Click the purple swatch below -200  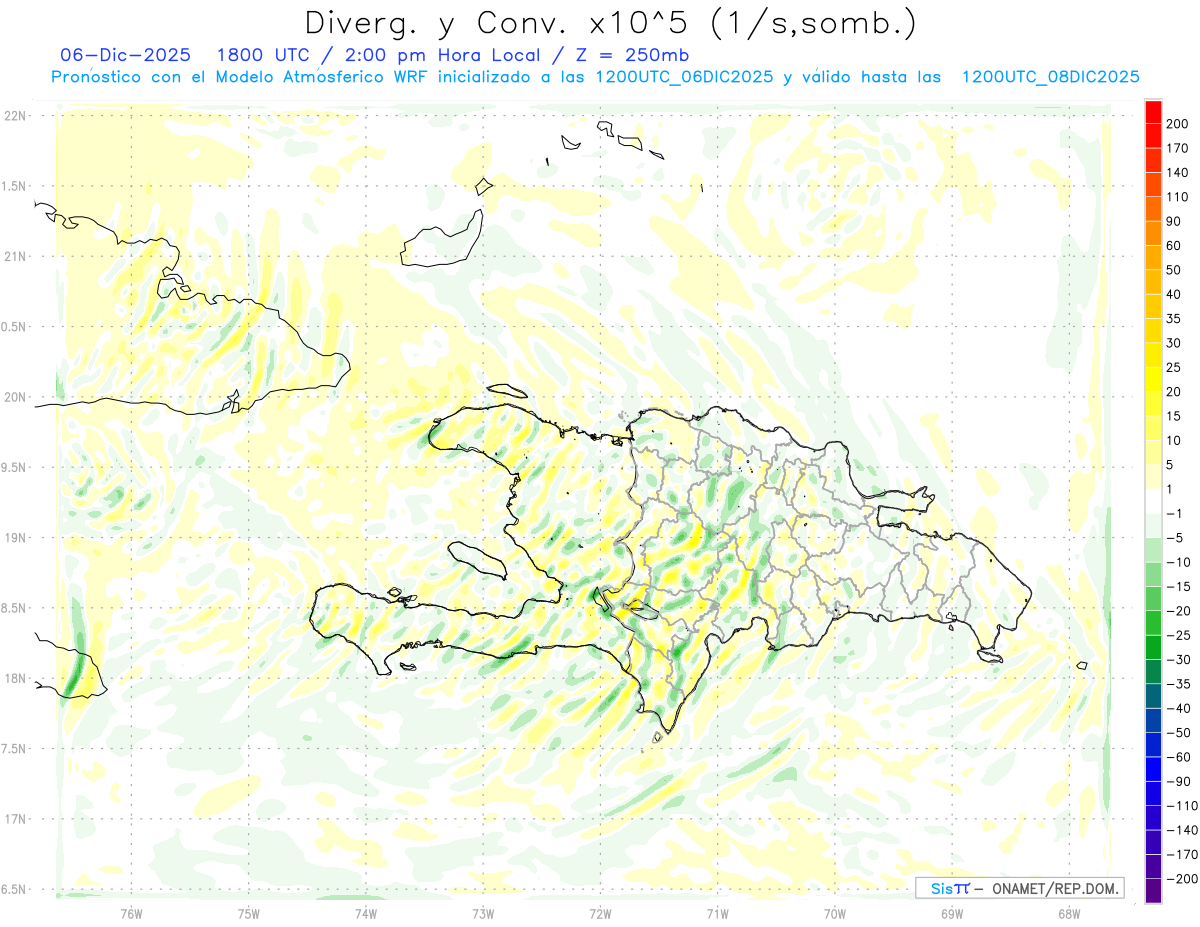click(1153, 890)
